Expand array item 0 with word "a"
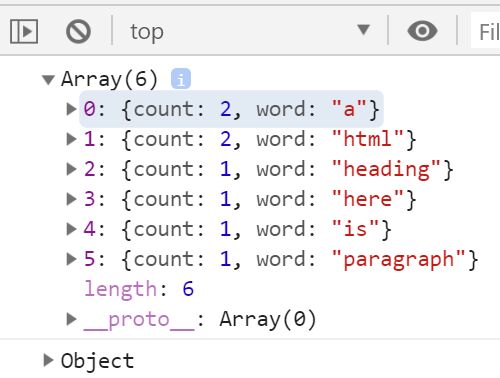 [71, 109]
